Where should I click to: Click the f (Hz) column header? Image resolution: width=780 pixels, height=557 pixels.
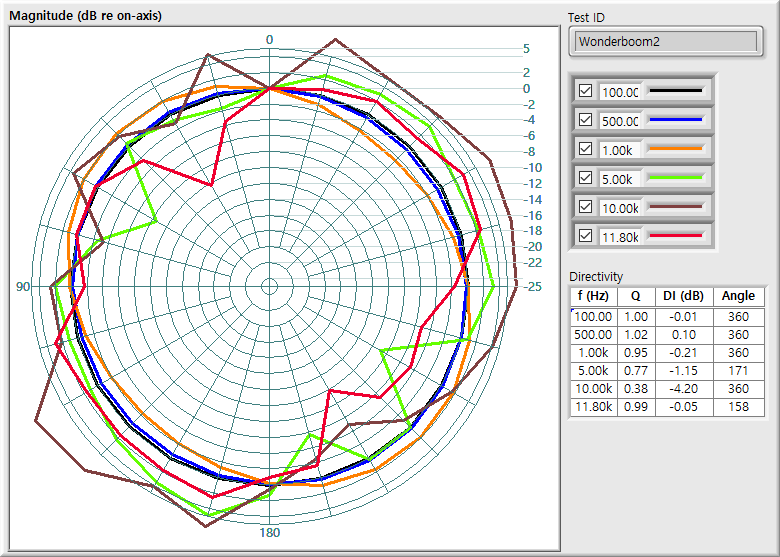coord(593,296)
